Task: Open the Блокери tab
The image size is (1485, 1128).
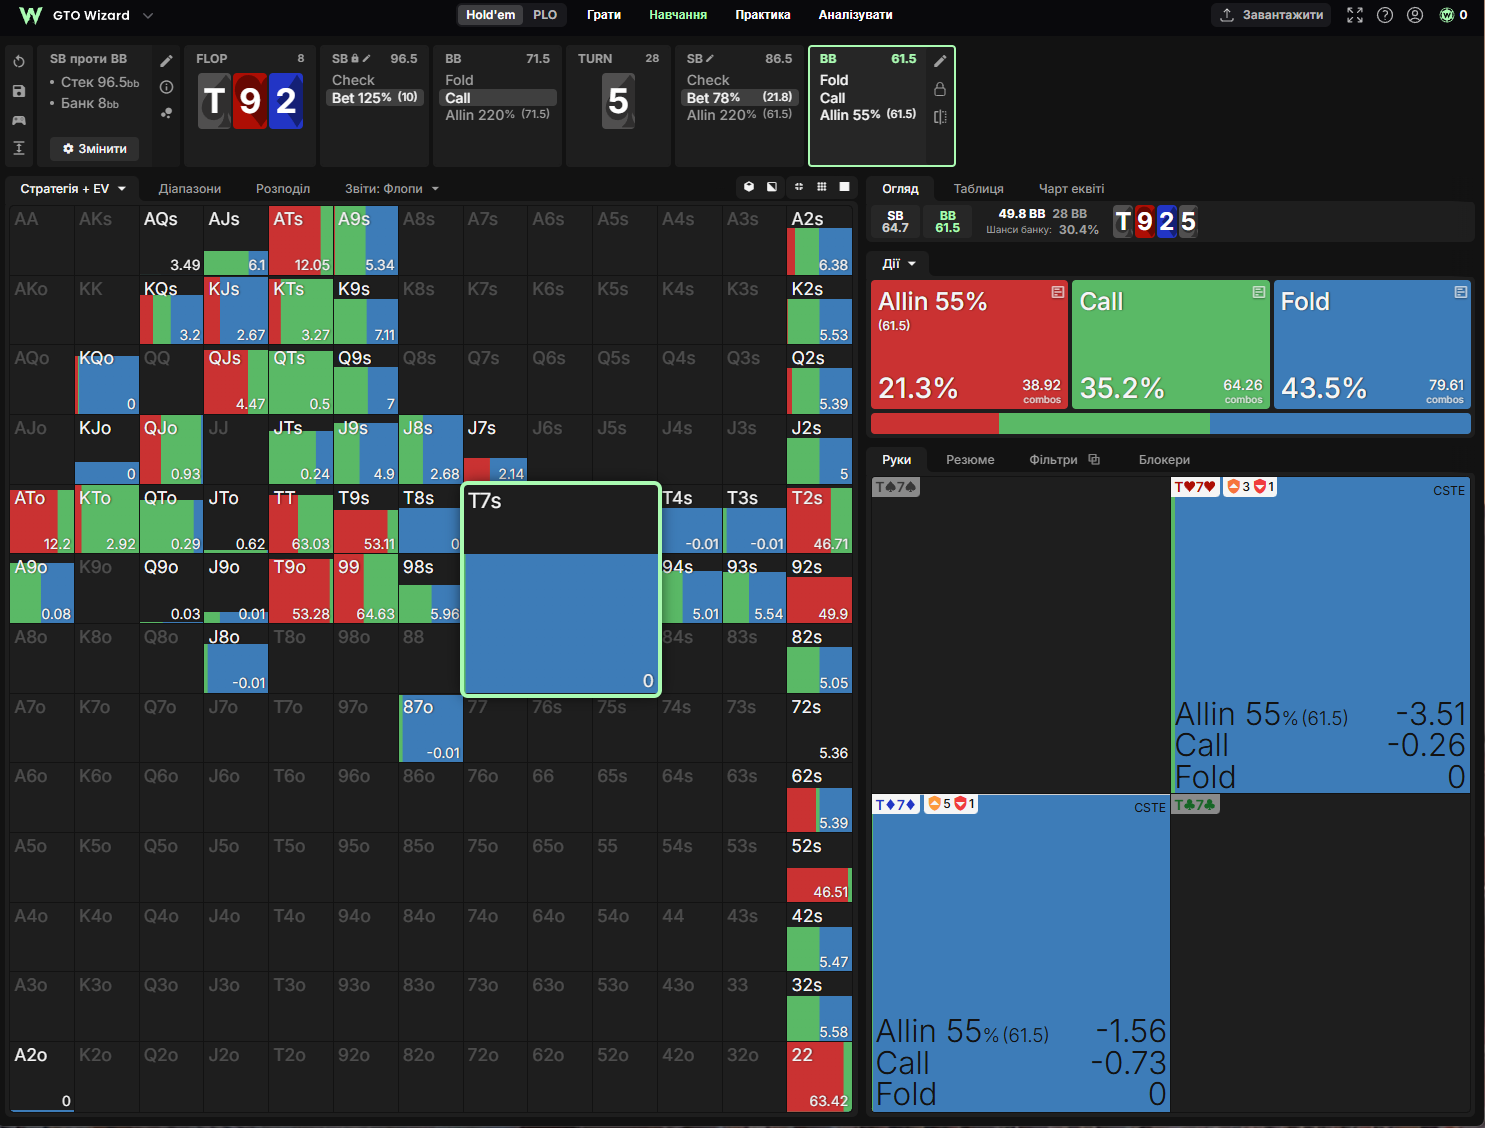Action: (x=1164, y=460)
